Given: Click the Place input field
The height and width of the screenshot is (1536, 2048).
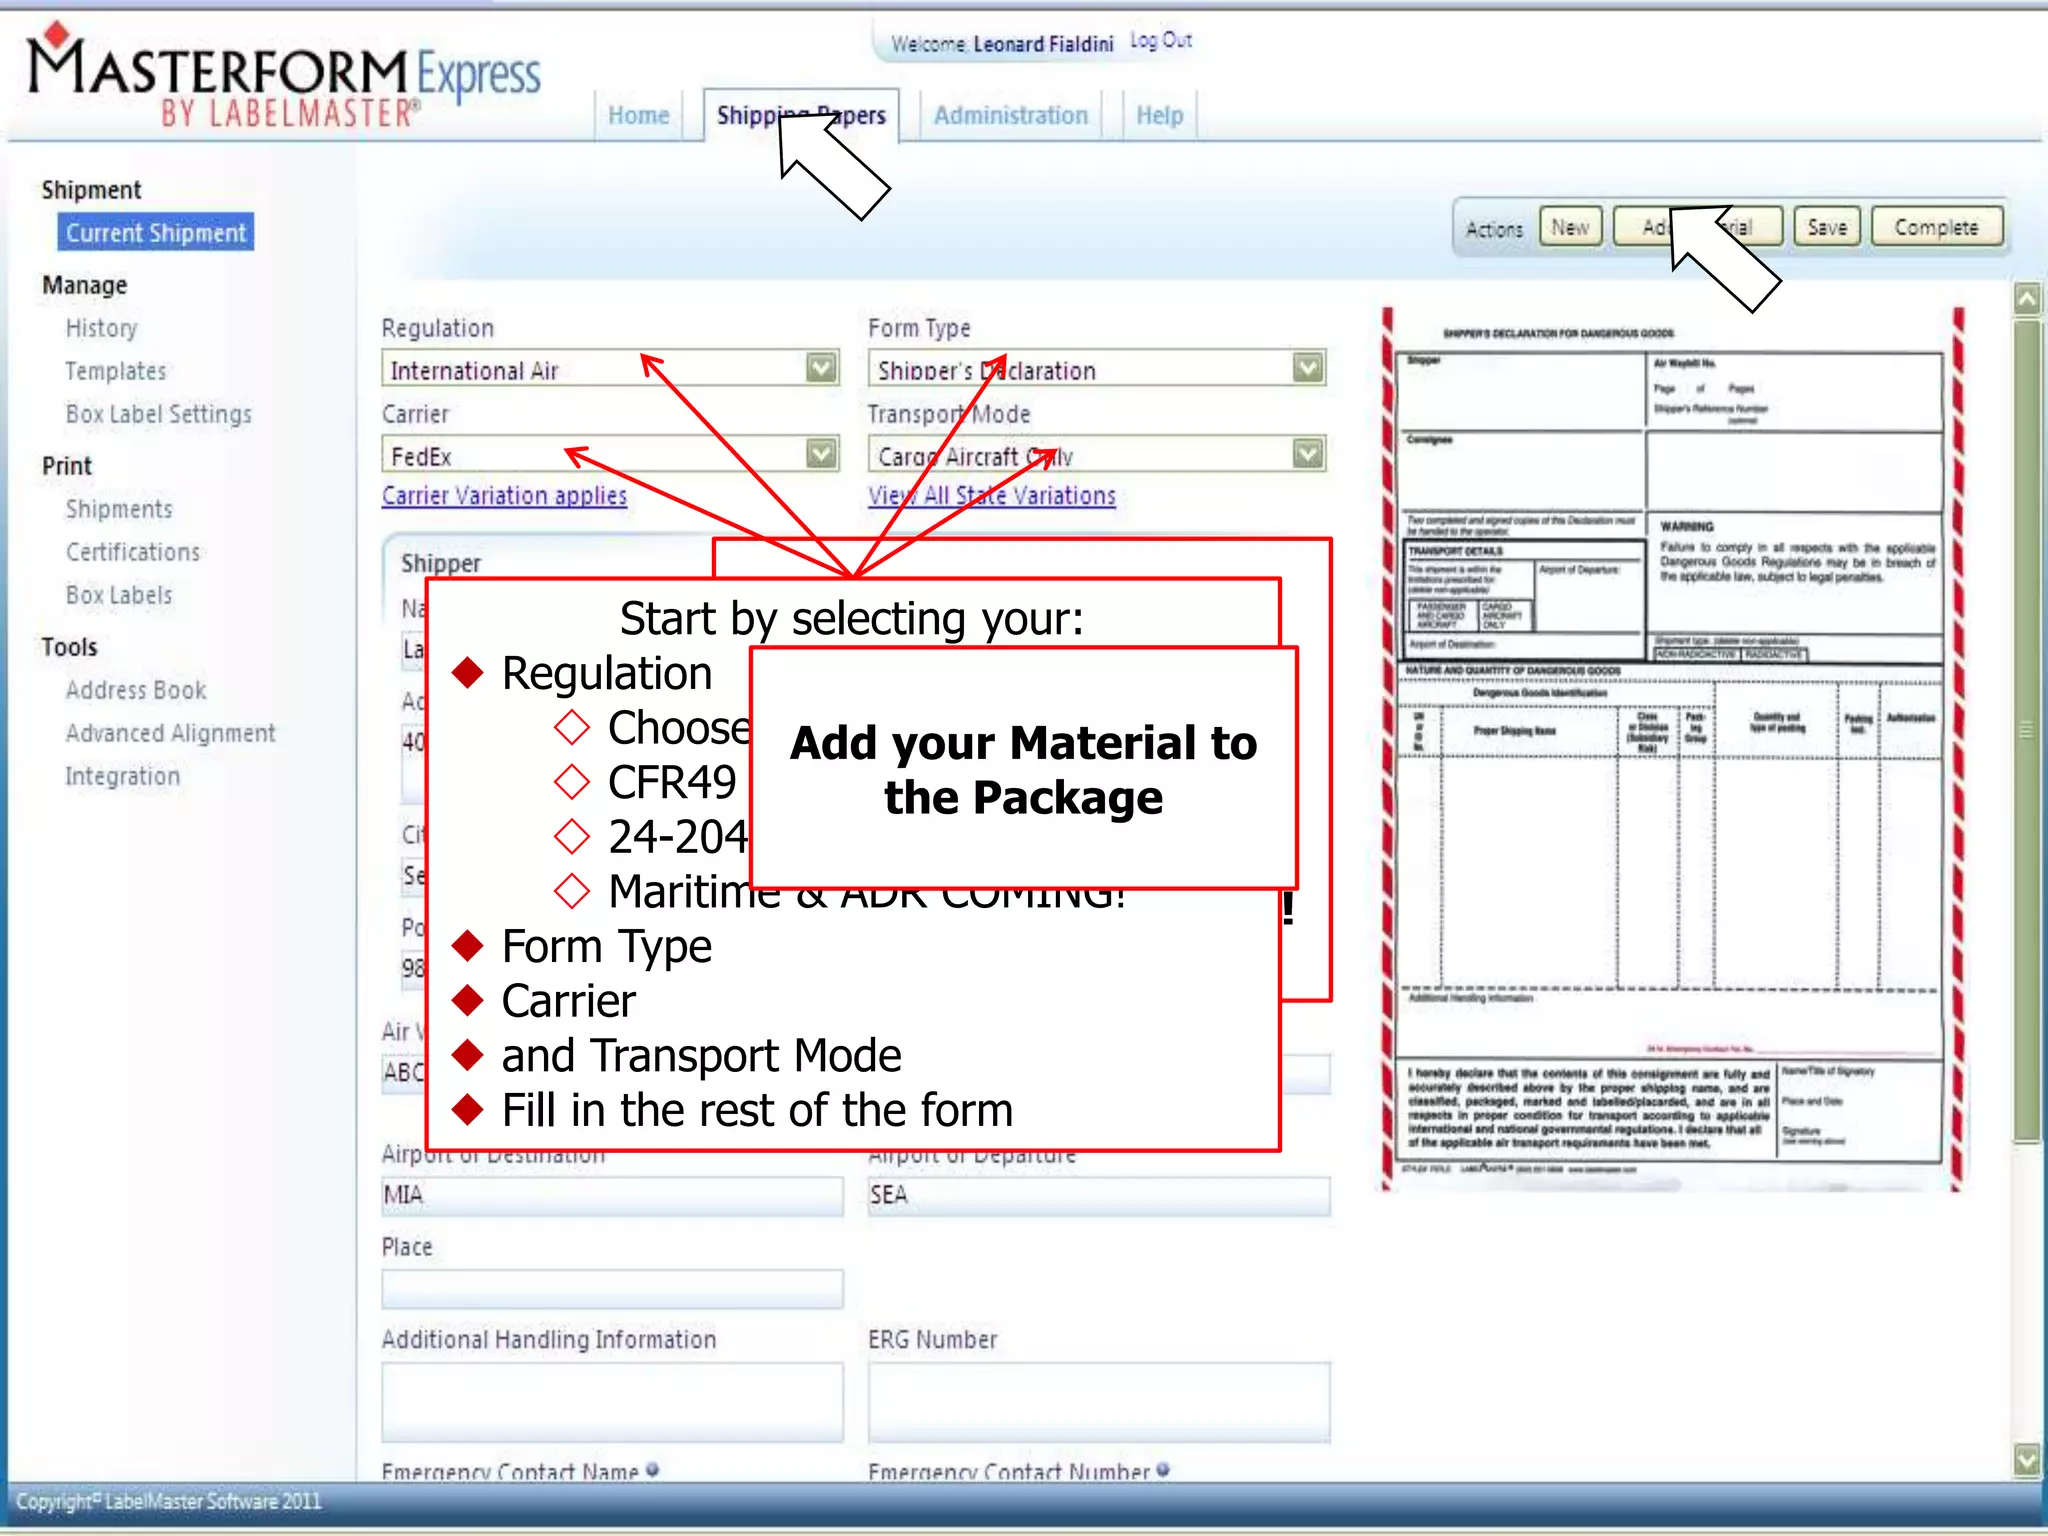Looking at the screenshot, I should [612, 1290].
